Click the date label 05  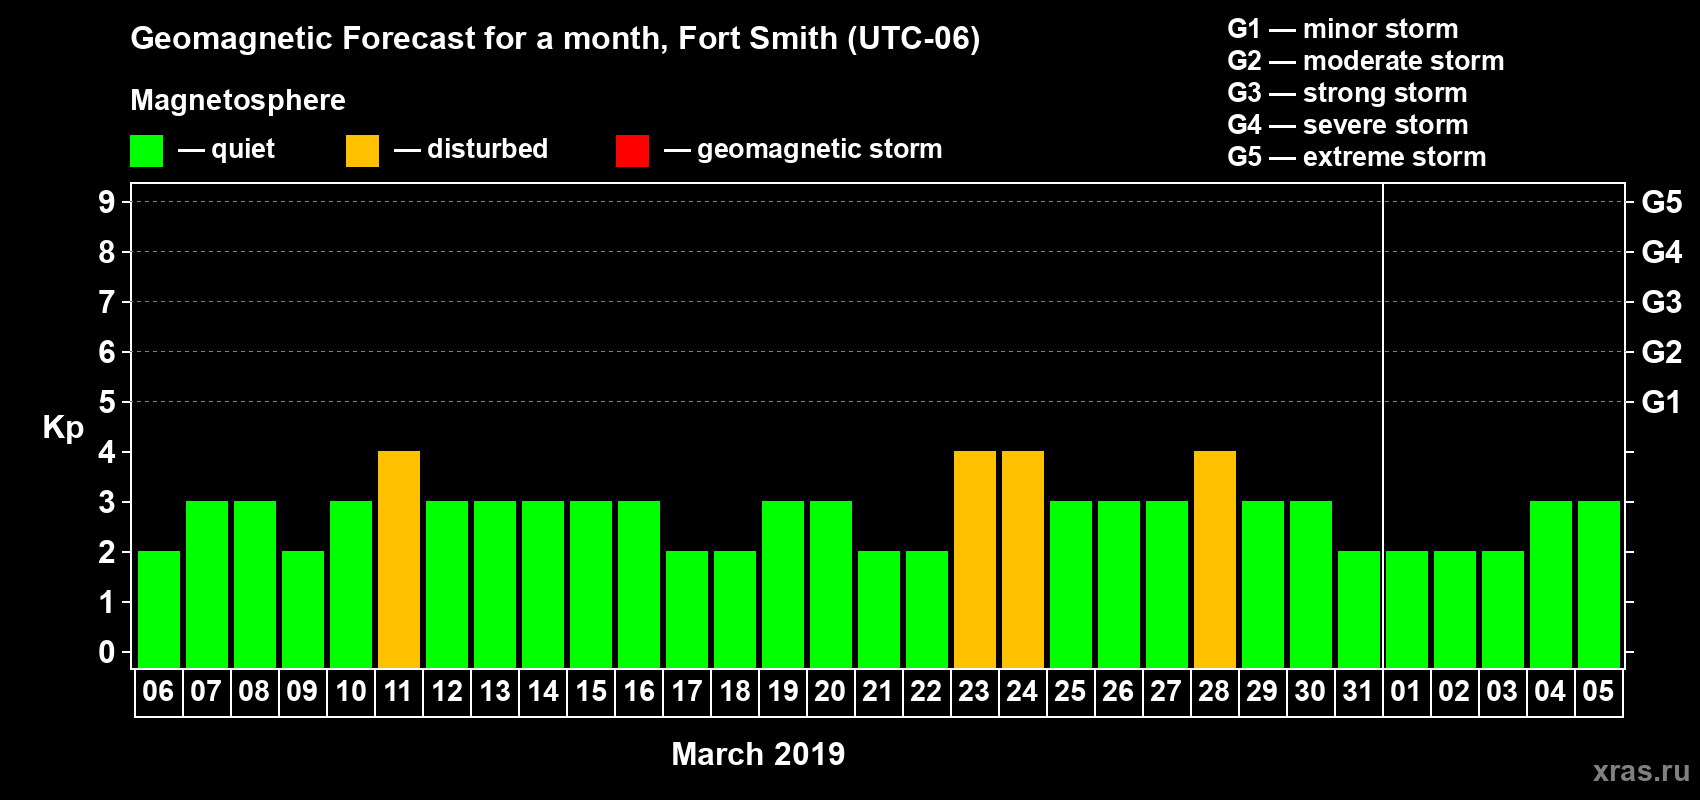[x=1598, y=691]
